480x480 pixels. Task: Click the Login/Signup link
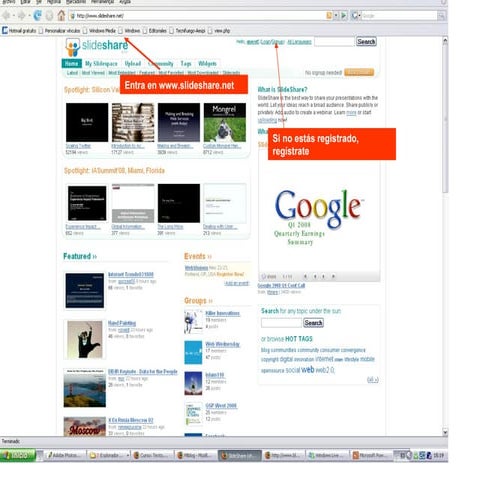(x=272, y=42)
